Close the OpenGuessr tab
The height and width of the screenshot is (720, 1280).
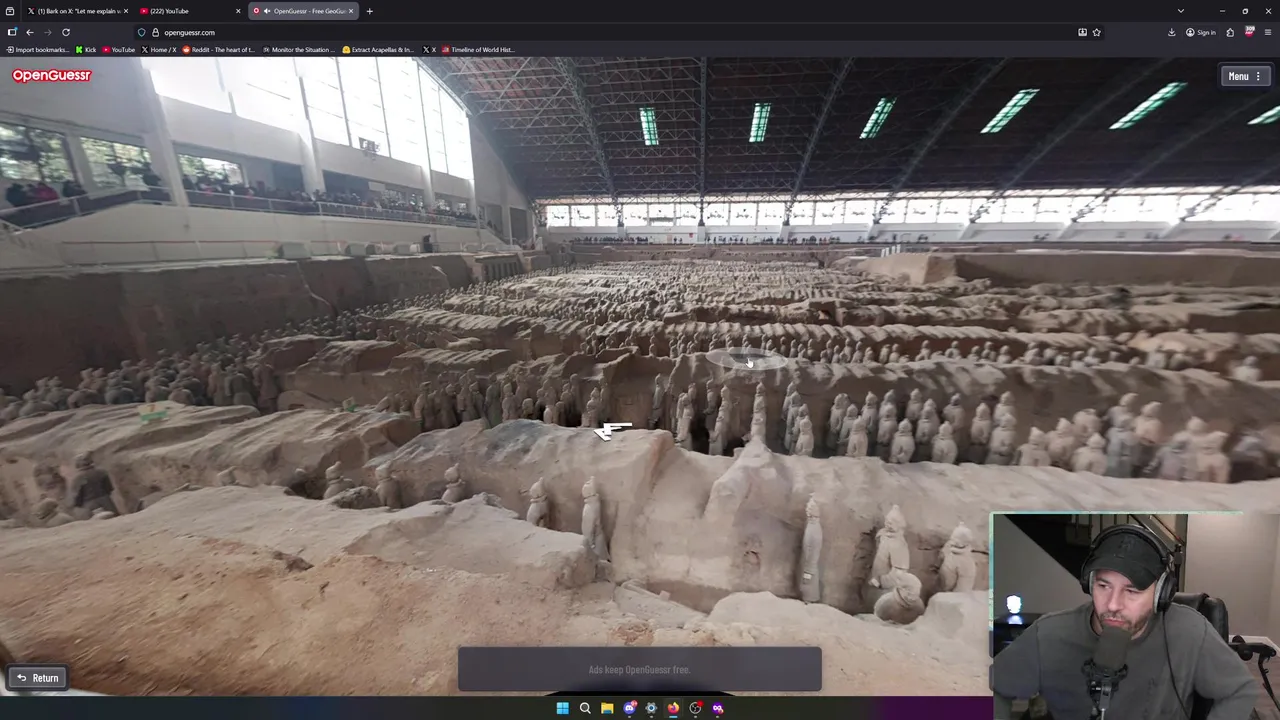351,11
